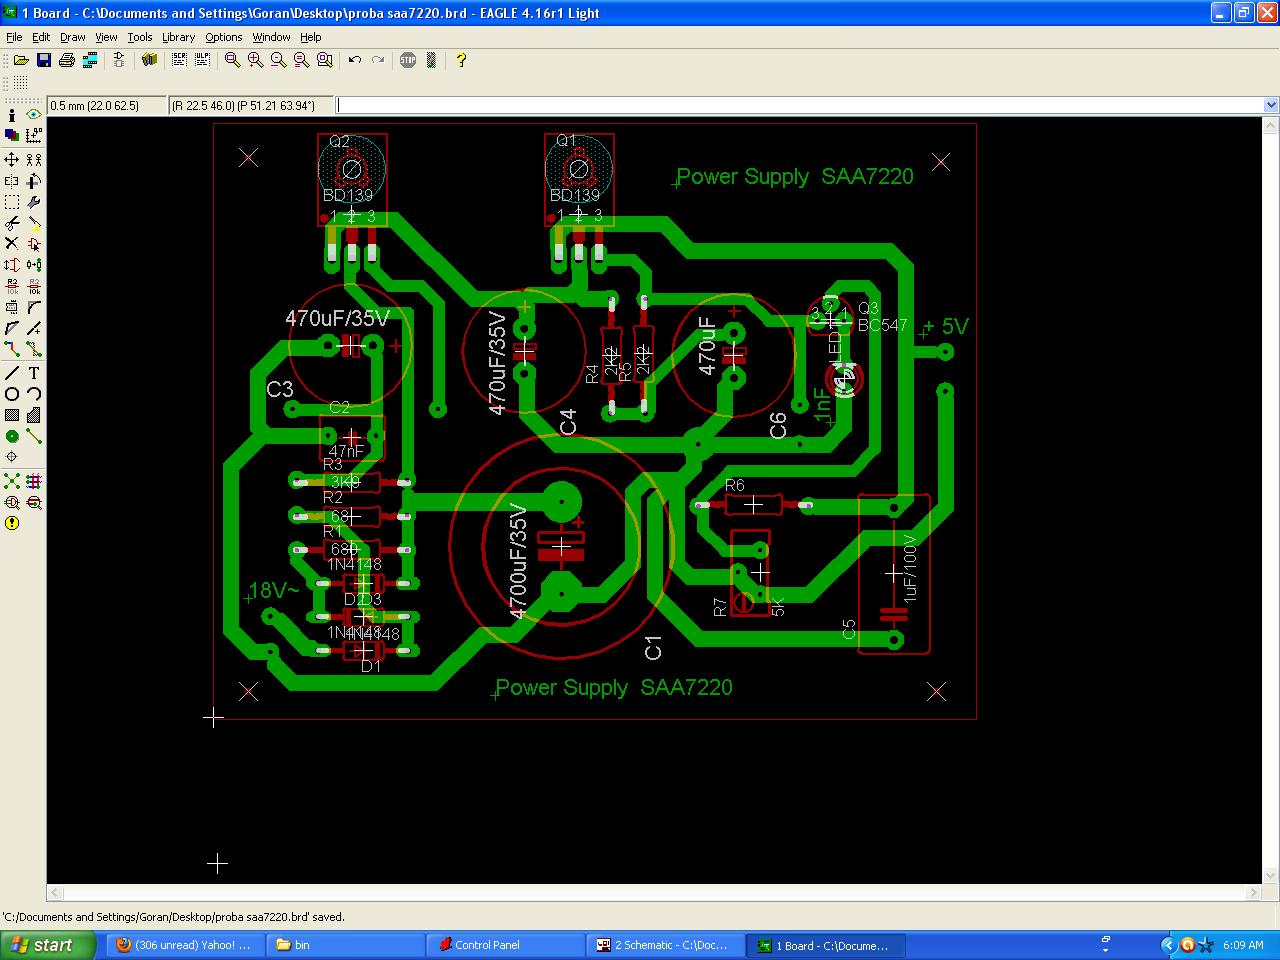
Task: Select the Ripup tool
Action: pyautogui.click(x=34, y=349)
